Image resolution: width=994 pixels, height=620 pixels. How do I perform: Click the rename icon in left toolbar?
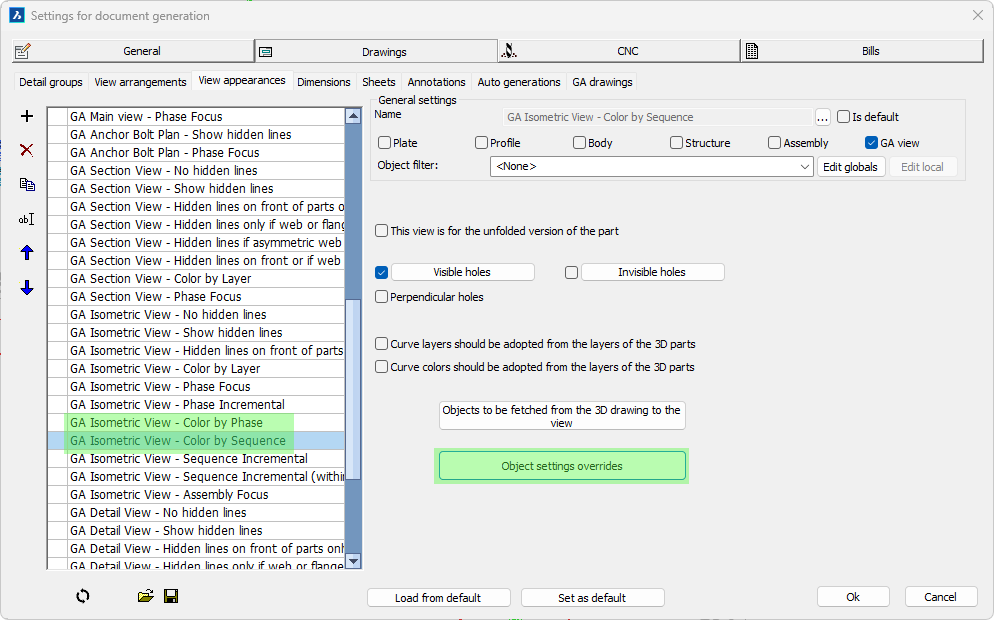pyautogui.click(x=27, y=219)
